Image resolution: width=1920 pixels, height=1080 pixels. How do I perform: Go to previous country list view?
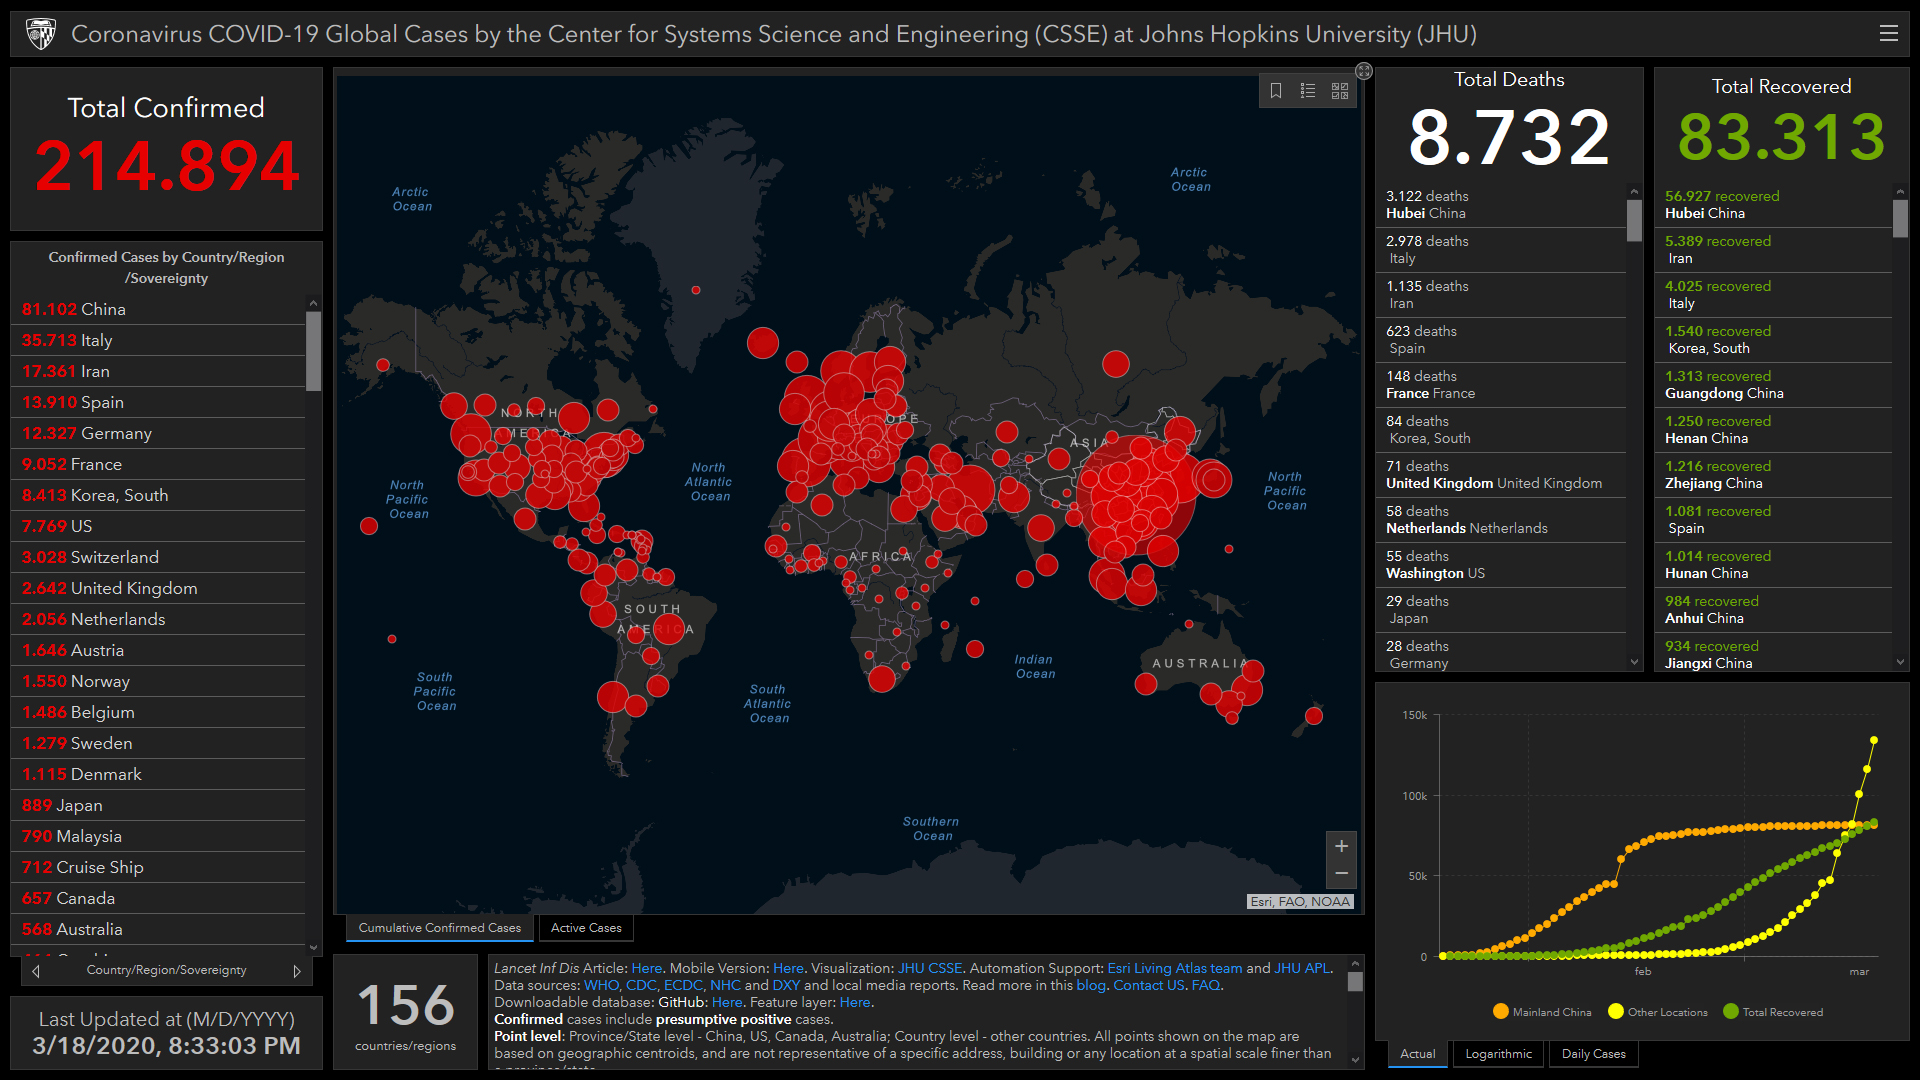click(36, 971)
